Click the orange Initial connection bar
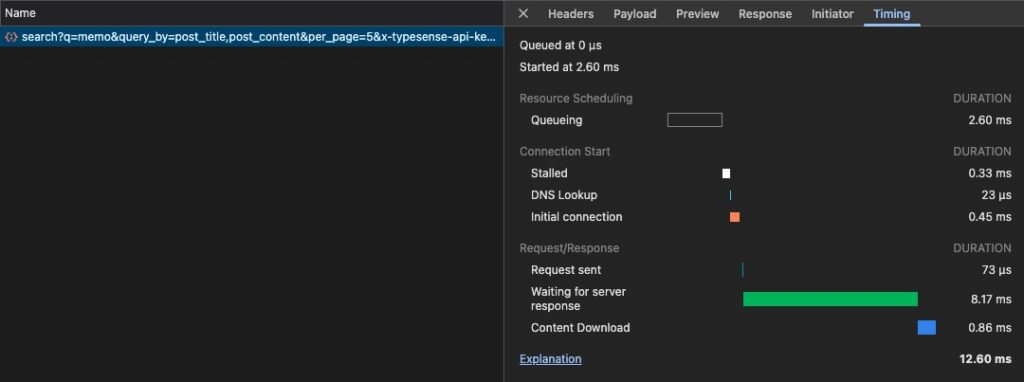Image resolution: width=1024 pixels, height=382 pixels. [x=735, y=217]
